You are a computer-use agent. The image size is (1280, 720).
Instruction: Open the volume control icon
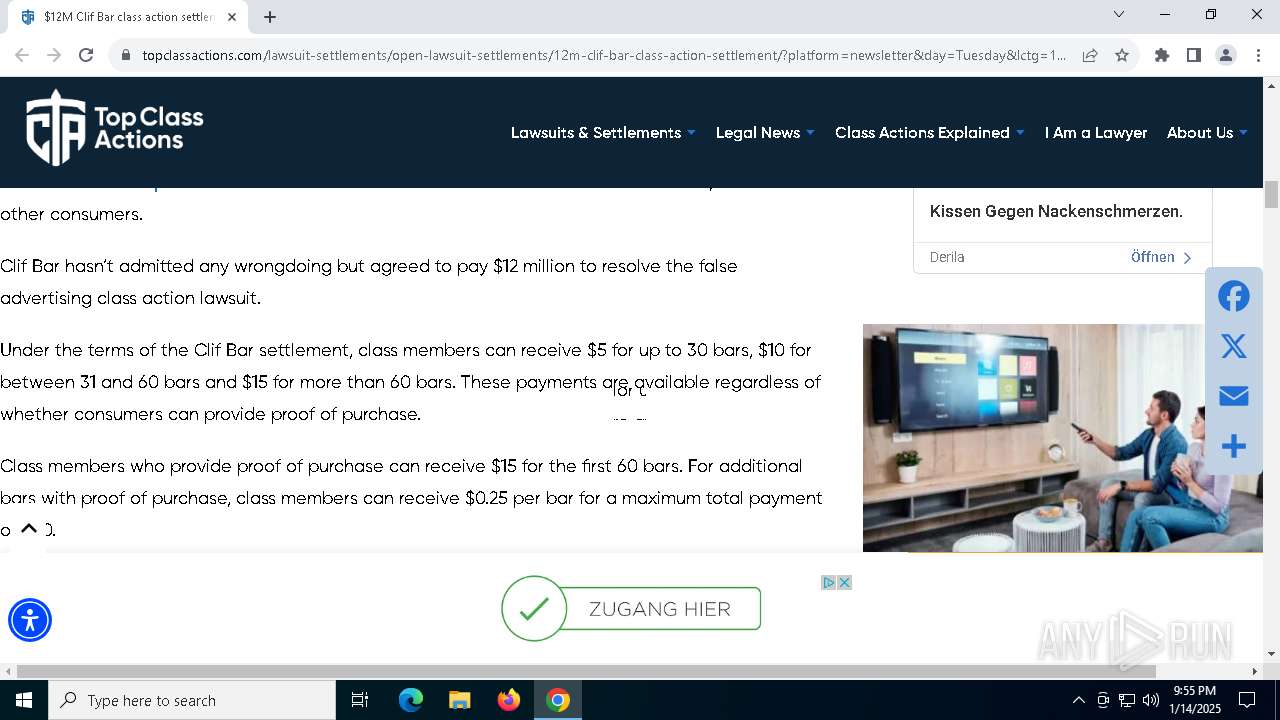1151,700
